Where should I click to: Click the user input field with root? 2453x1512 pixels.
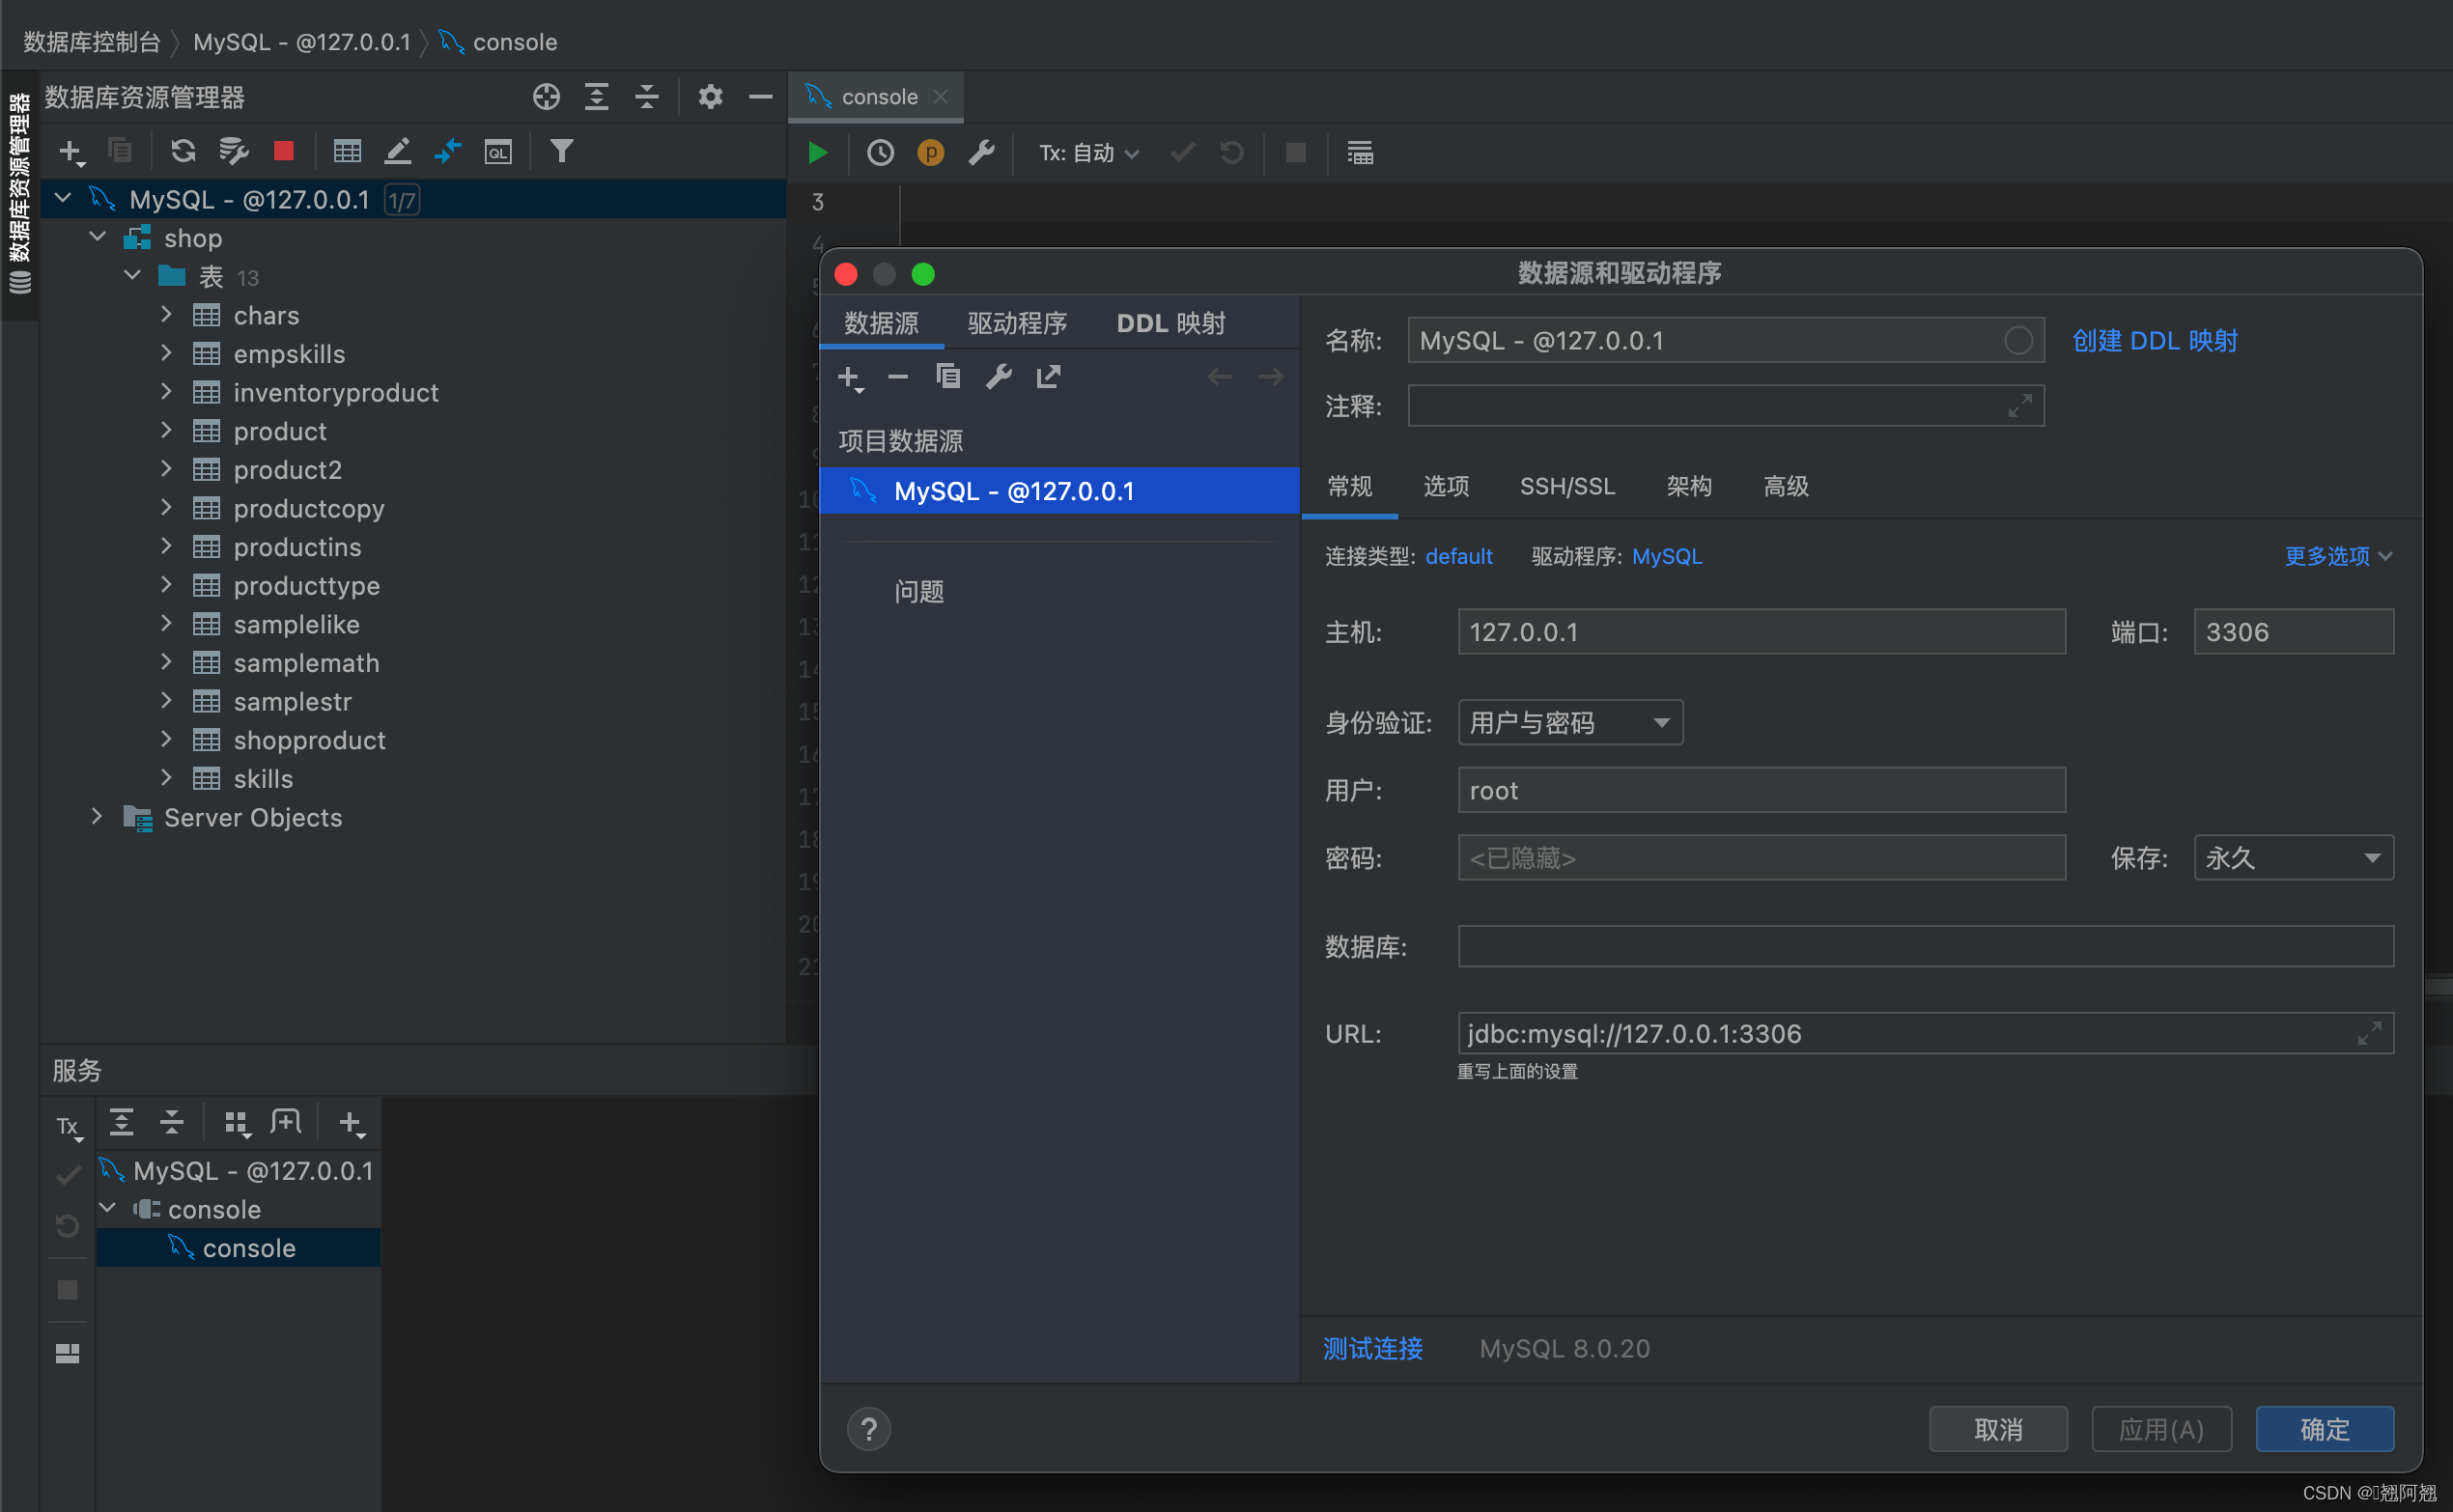1762,791
